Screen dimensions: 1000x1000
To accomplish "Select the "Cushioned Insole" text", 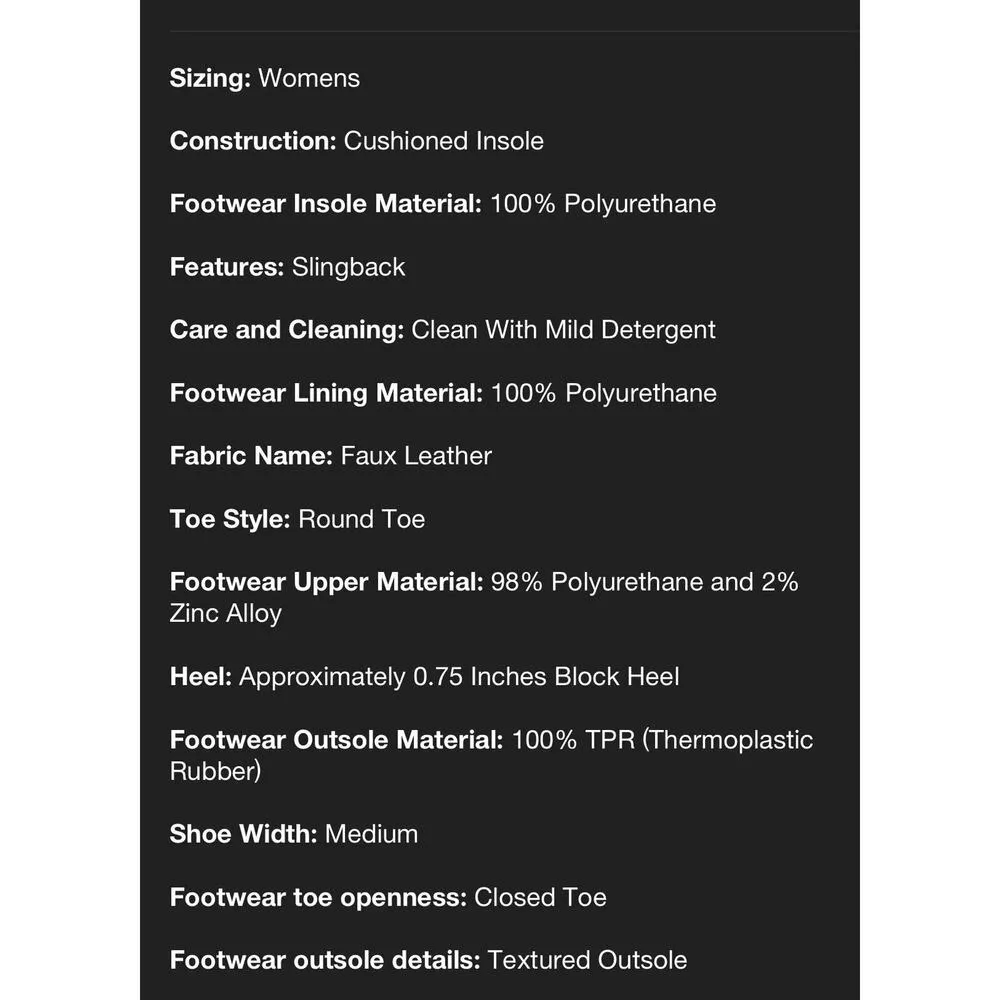I will [444, 141].
